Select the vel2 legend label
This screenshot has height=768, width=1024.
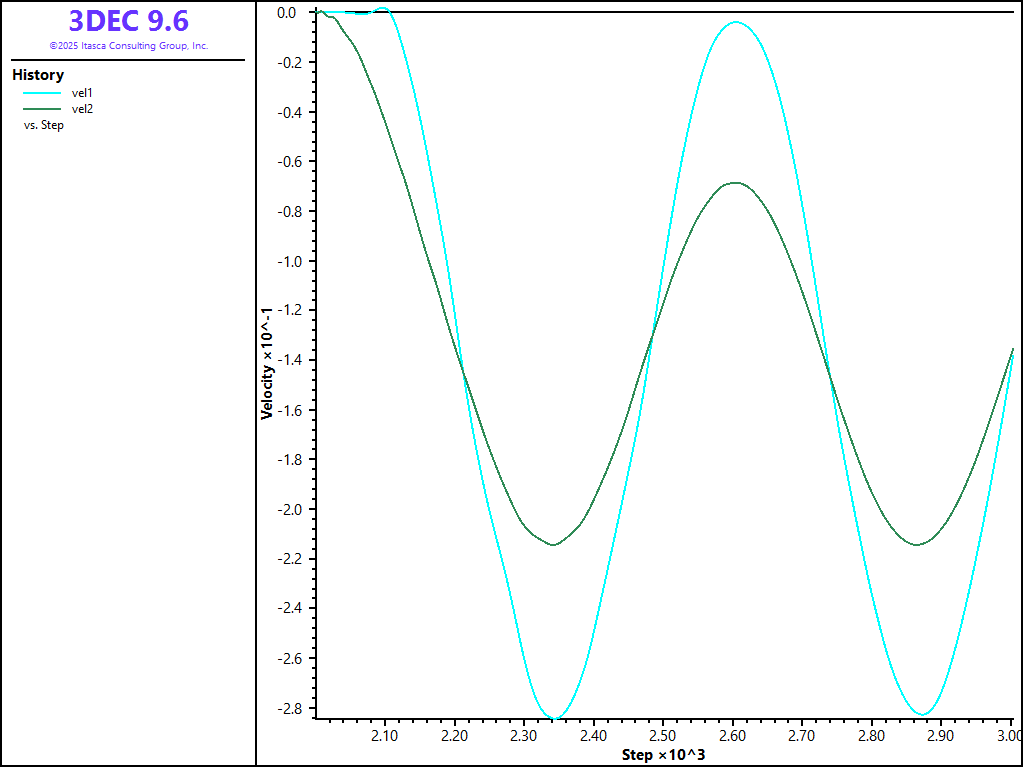coord(82,109)
